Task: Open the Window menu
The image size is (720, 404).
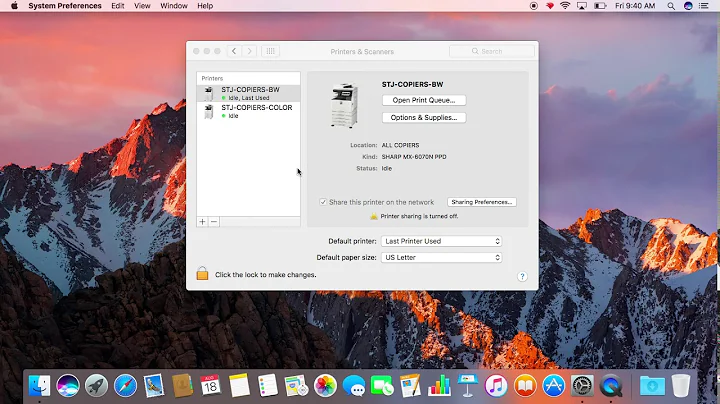Action: tap(174, 6)
